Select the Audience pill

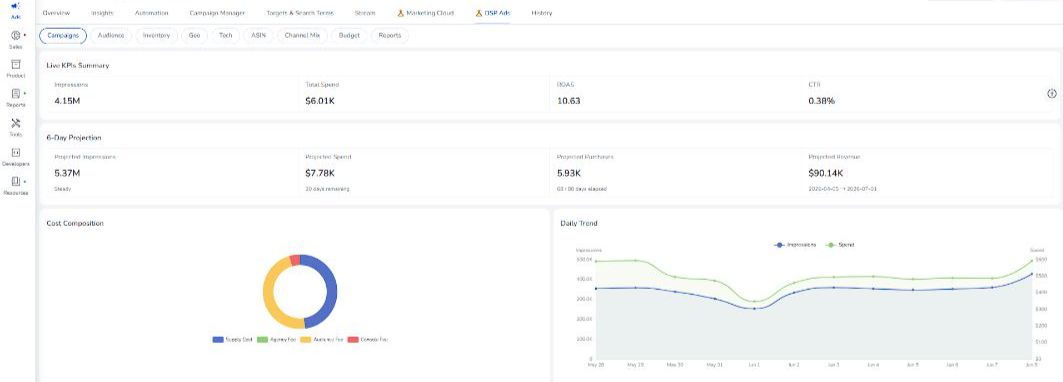coord(111,35)
